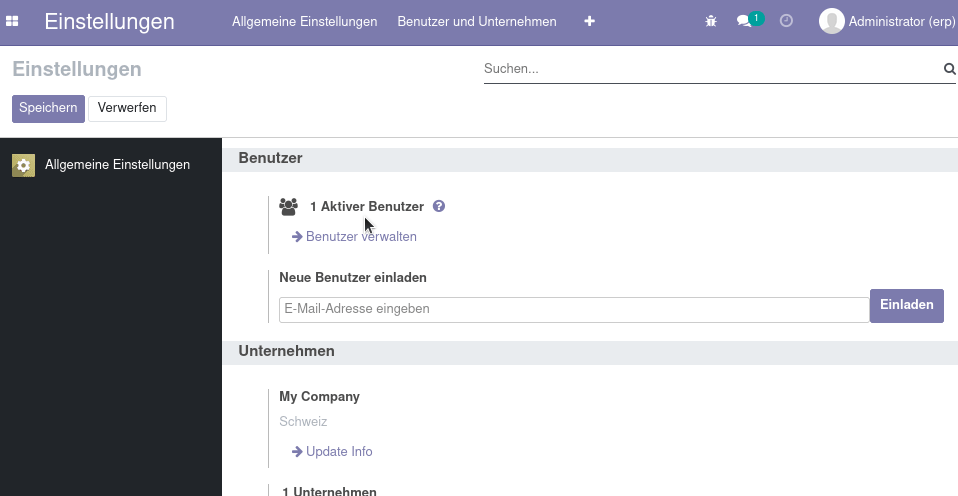Open the Update Info link
This screenshot has height=496, width=958.
(x=332, y=452)
